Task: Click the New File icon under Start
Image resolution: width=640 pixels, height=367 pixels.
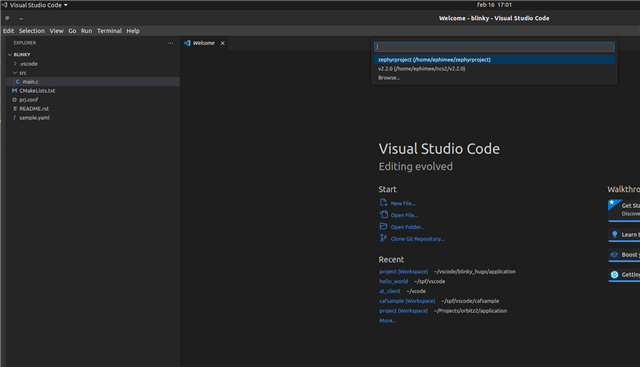Action: [383, 202]
